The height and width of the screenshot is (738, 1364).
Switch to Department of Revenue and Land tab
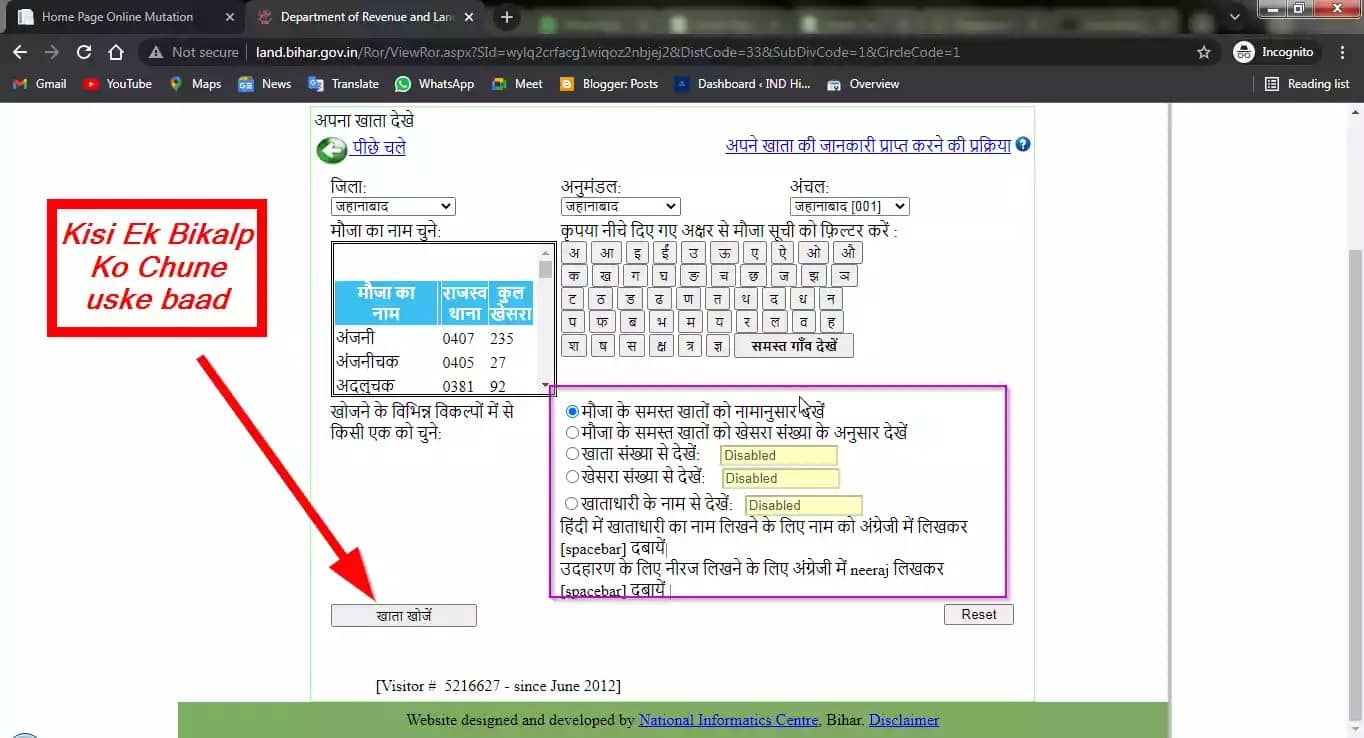(355, 17)
